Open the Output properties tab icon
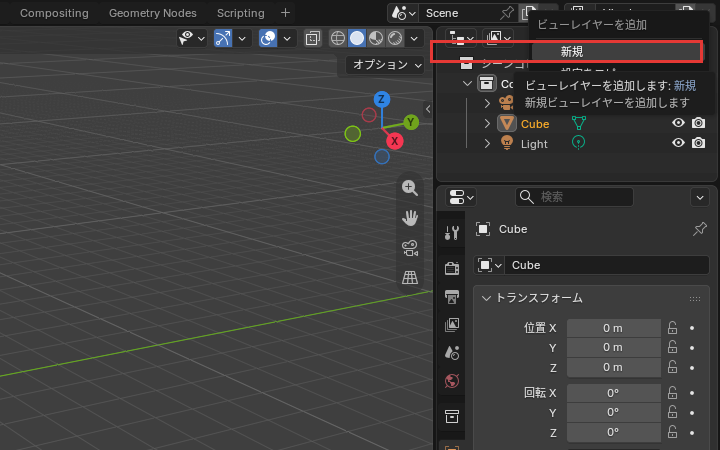The width and height of the screenshot is (720, 450). pos(452,297)
